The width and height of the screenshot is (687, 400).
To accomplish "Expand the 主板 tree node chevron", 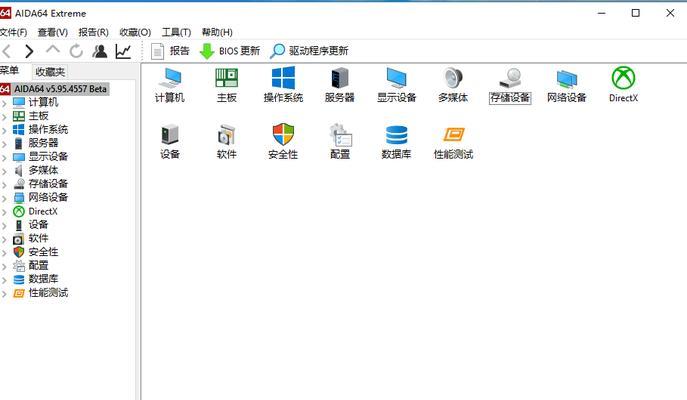I will click(4, 117).
